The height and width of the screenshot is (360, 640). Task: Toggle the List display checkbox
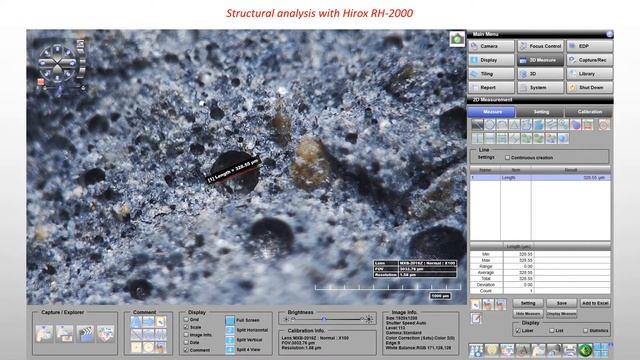click(x=551, y=331)
